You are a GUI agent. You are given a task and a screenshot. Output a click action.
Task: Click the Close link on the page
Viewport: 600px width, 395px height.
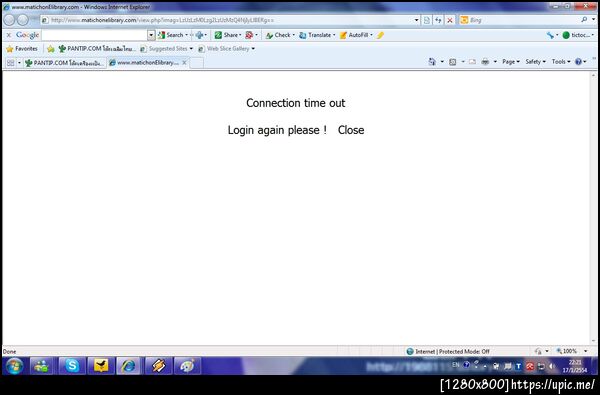tap(351, 130)
